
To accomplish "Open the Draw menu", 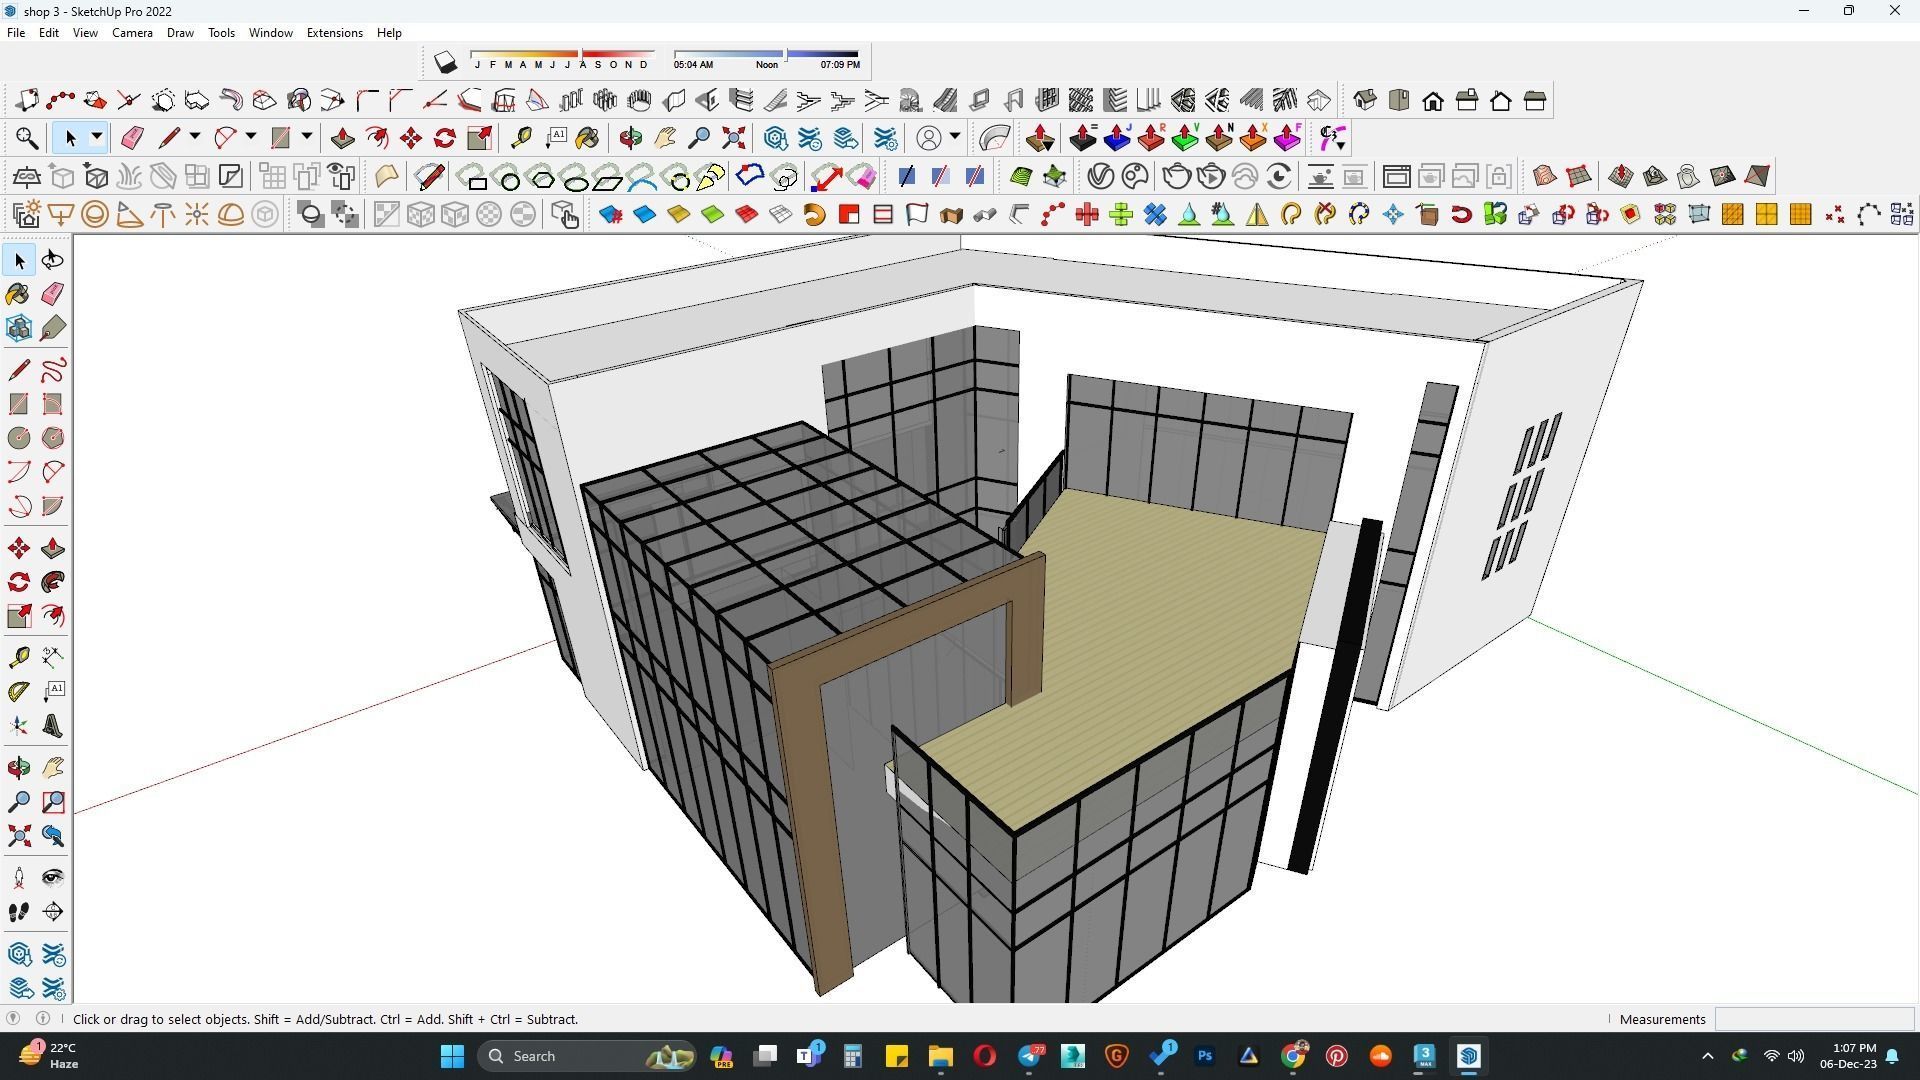I will point(180,33).
